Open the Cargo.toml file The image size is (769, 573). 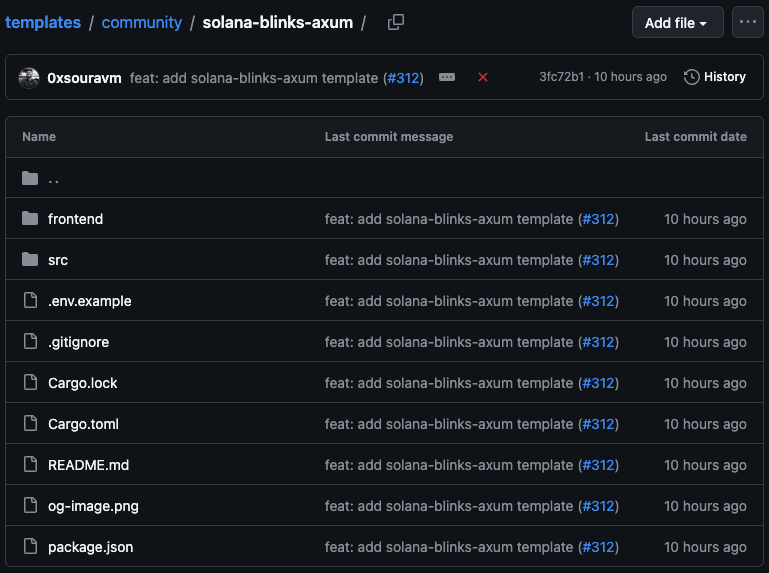[x=83, y=424]
